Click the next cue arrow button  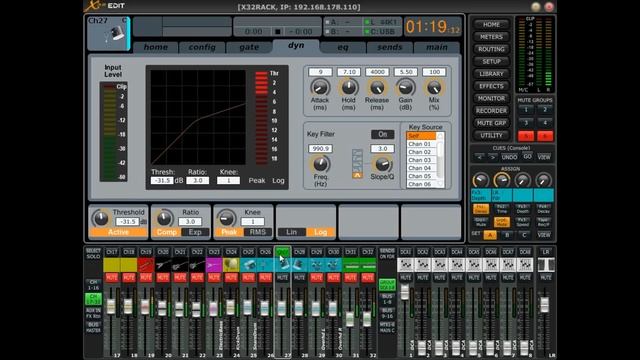492,157
